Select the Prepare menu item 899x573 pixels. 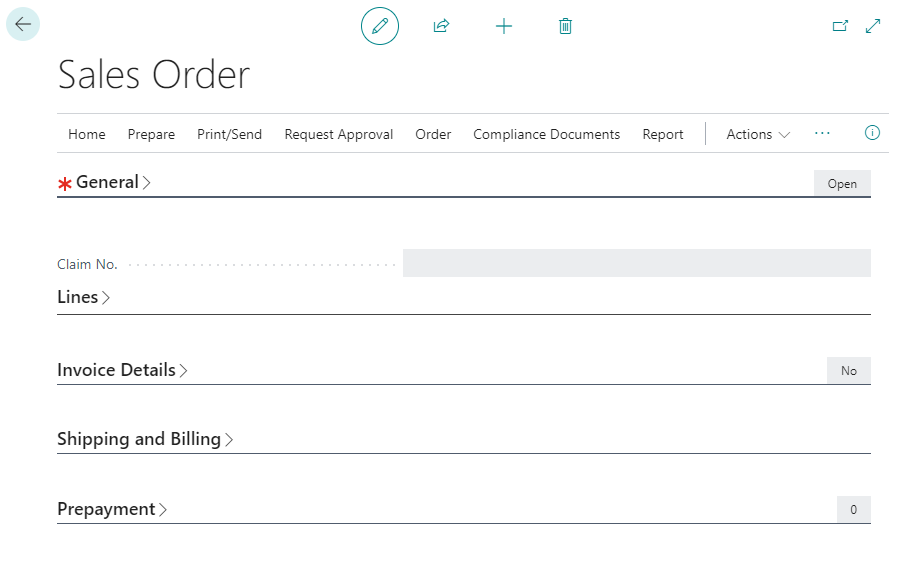pyautogui.click(x=151, y=134)
